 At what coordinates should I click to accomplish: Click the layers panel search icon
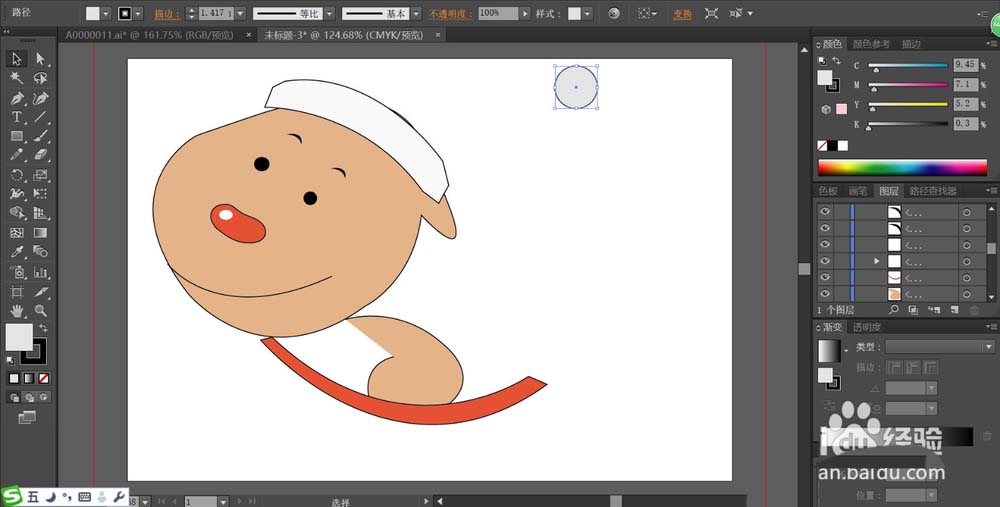[895, 310]
